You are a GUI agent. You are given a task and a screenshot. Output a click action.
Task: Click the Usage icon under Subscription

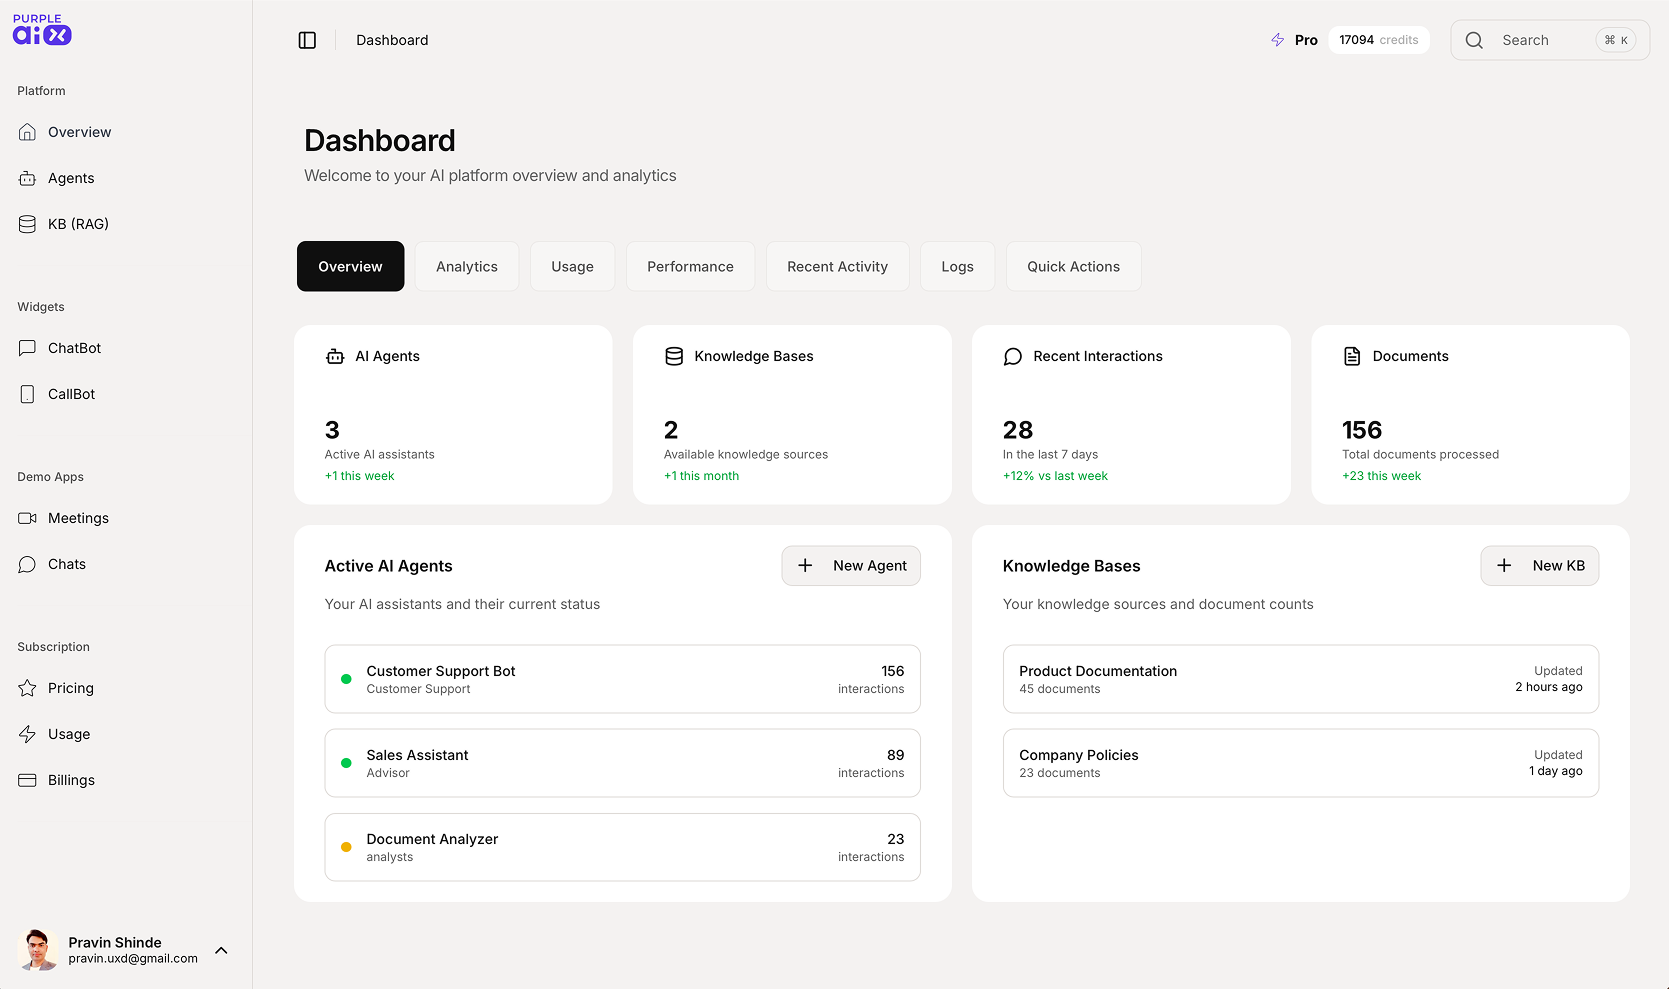coord(27,733)
